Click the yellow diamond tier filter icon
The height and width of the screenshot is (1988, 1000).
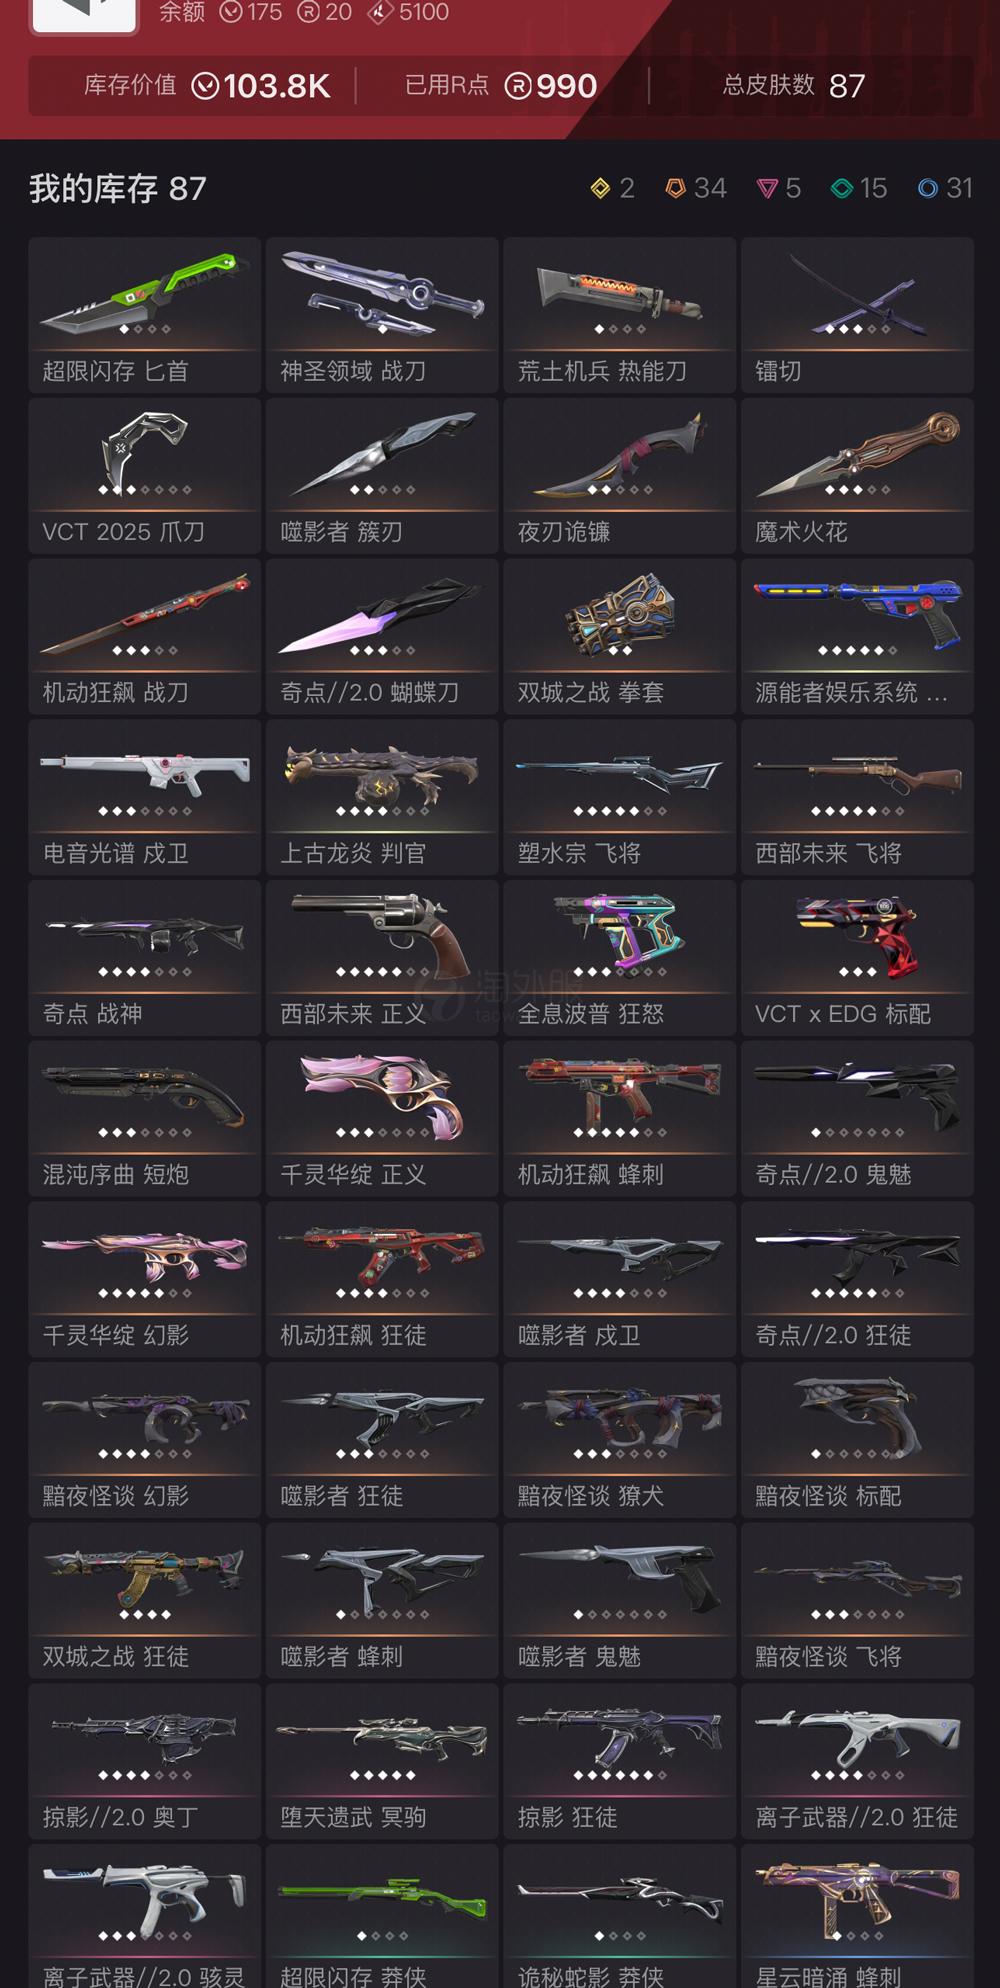[x=600, y=188]
